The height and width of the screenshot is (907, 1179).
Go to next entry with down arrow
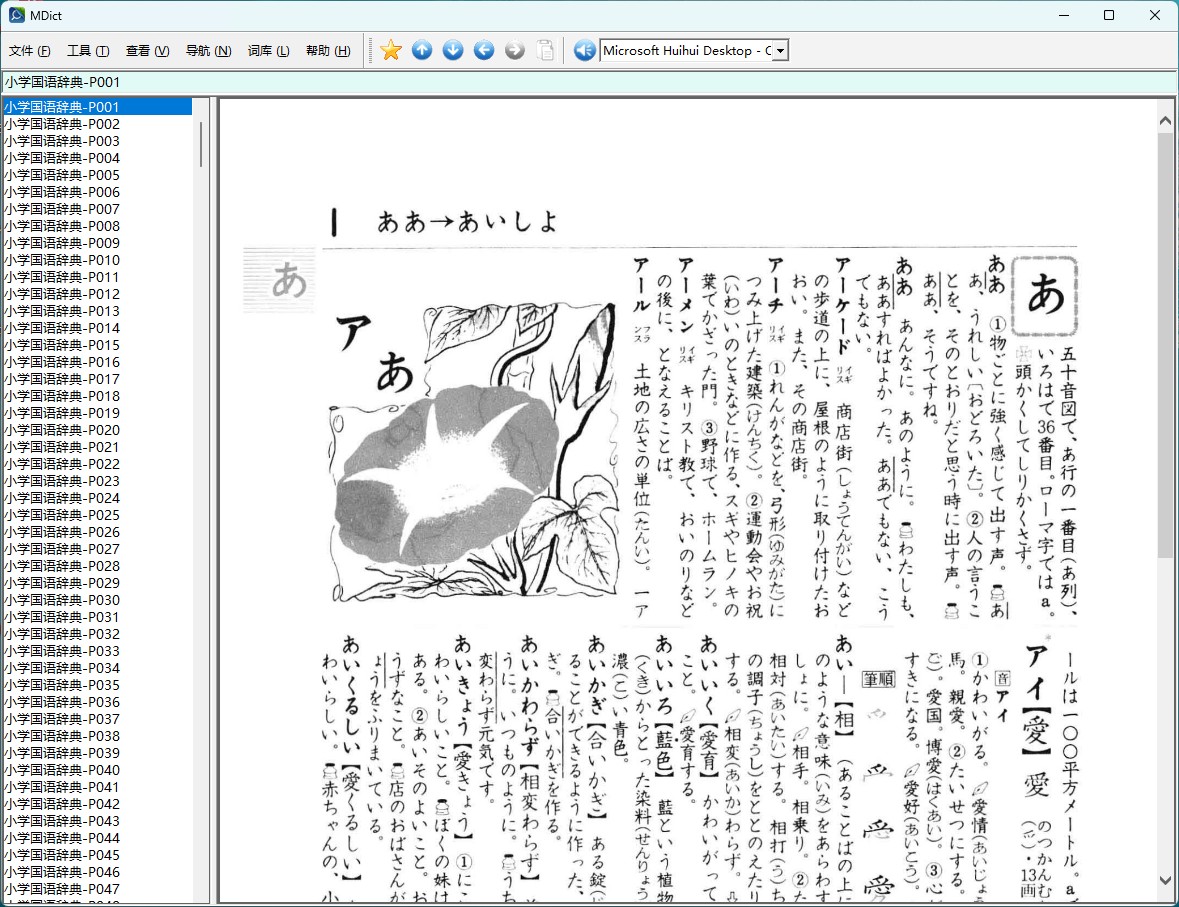coord(453,50)
